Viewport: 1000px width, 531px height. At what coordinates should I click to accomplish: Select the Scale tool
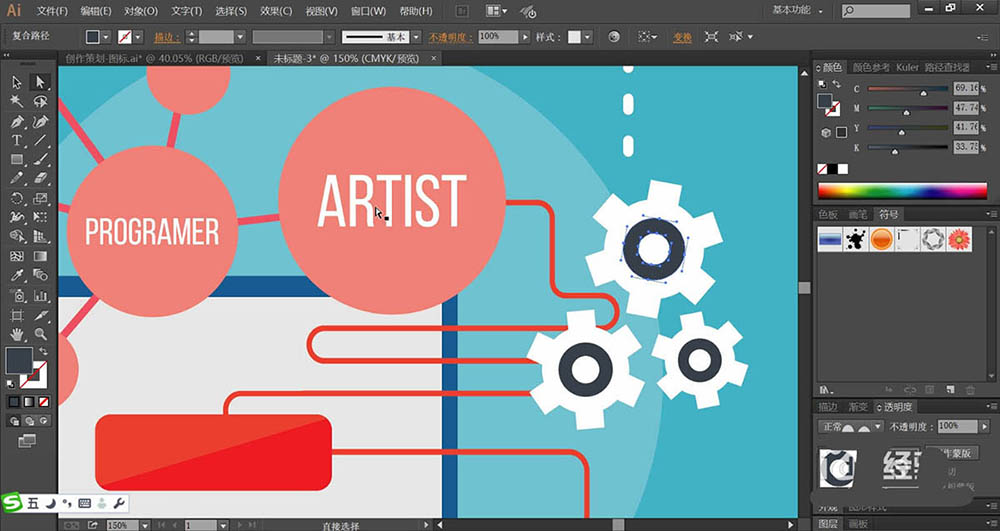(x=40, y=198)
